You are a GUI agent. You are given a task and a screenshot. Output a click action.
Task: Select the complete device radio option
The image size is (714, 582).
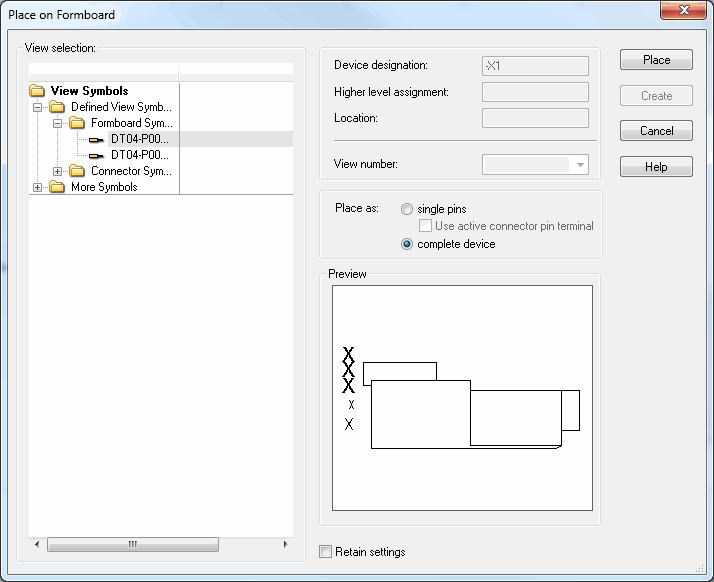coord(406,244)
